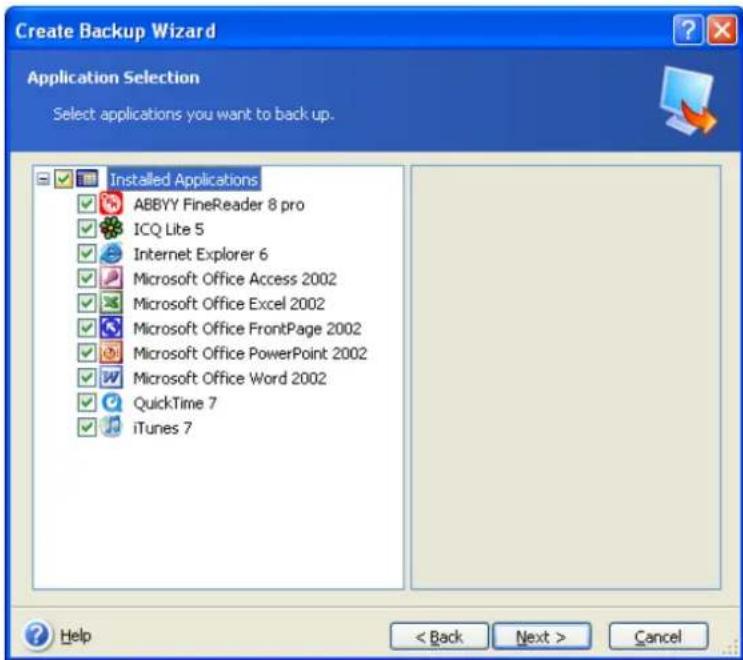Cancel the backup wizard
The image size is (743, 660).
pyautogui.click(x=658, y=636)
